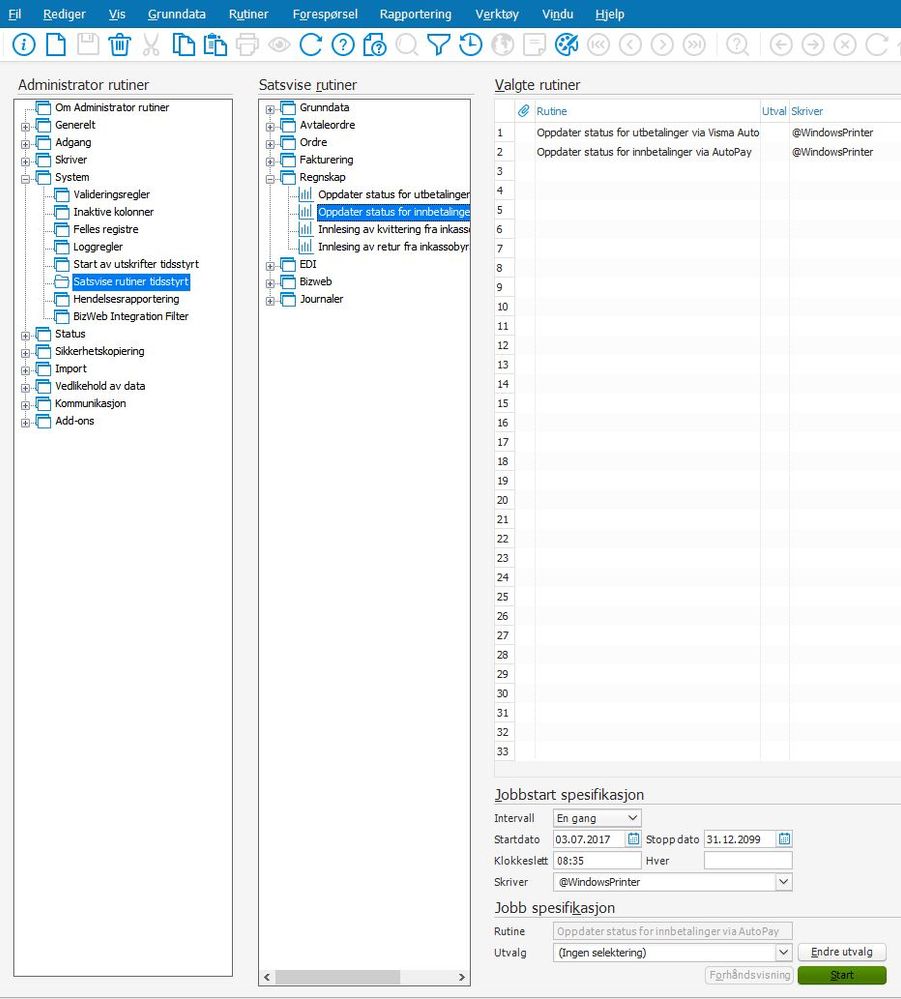Click the trash can delete icon
901x999 pixels.
(119, 45)
